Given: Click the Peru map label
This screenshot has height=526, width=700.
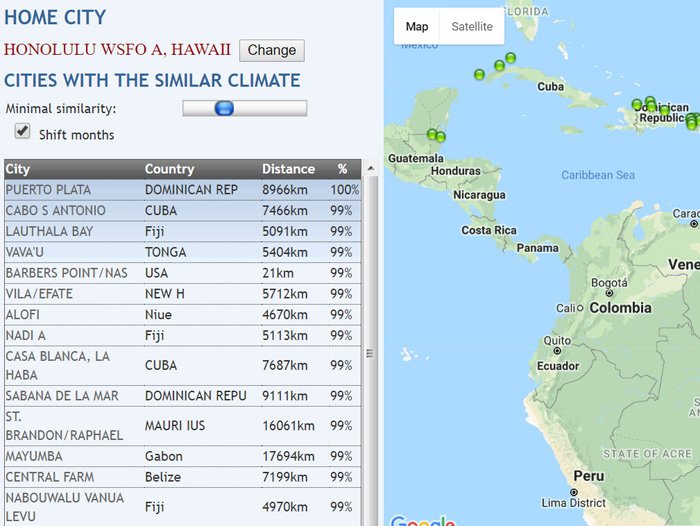Looking at the screenshot, I should [589, 476].
